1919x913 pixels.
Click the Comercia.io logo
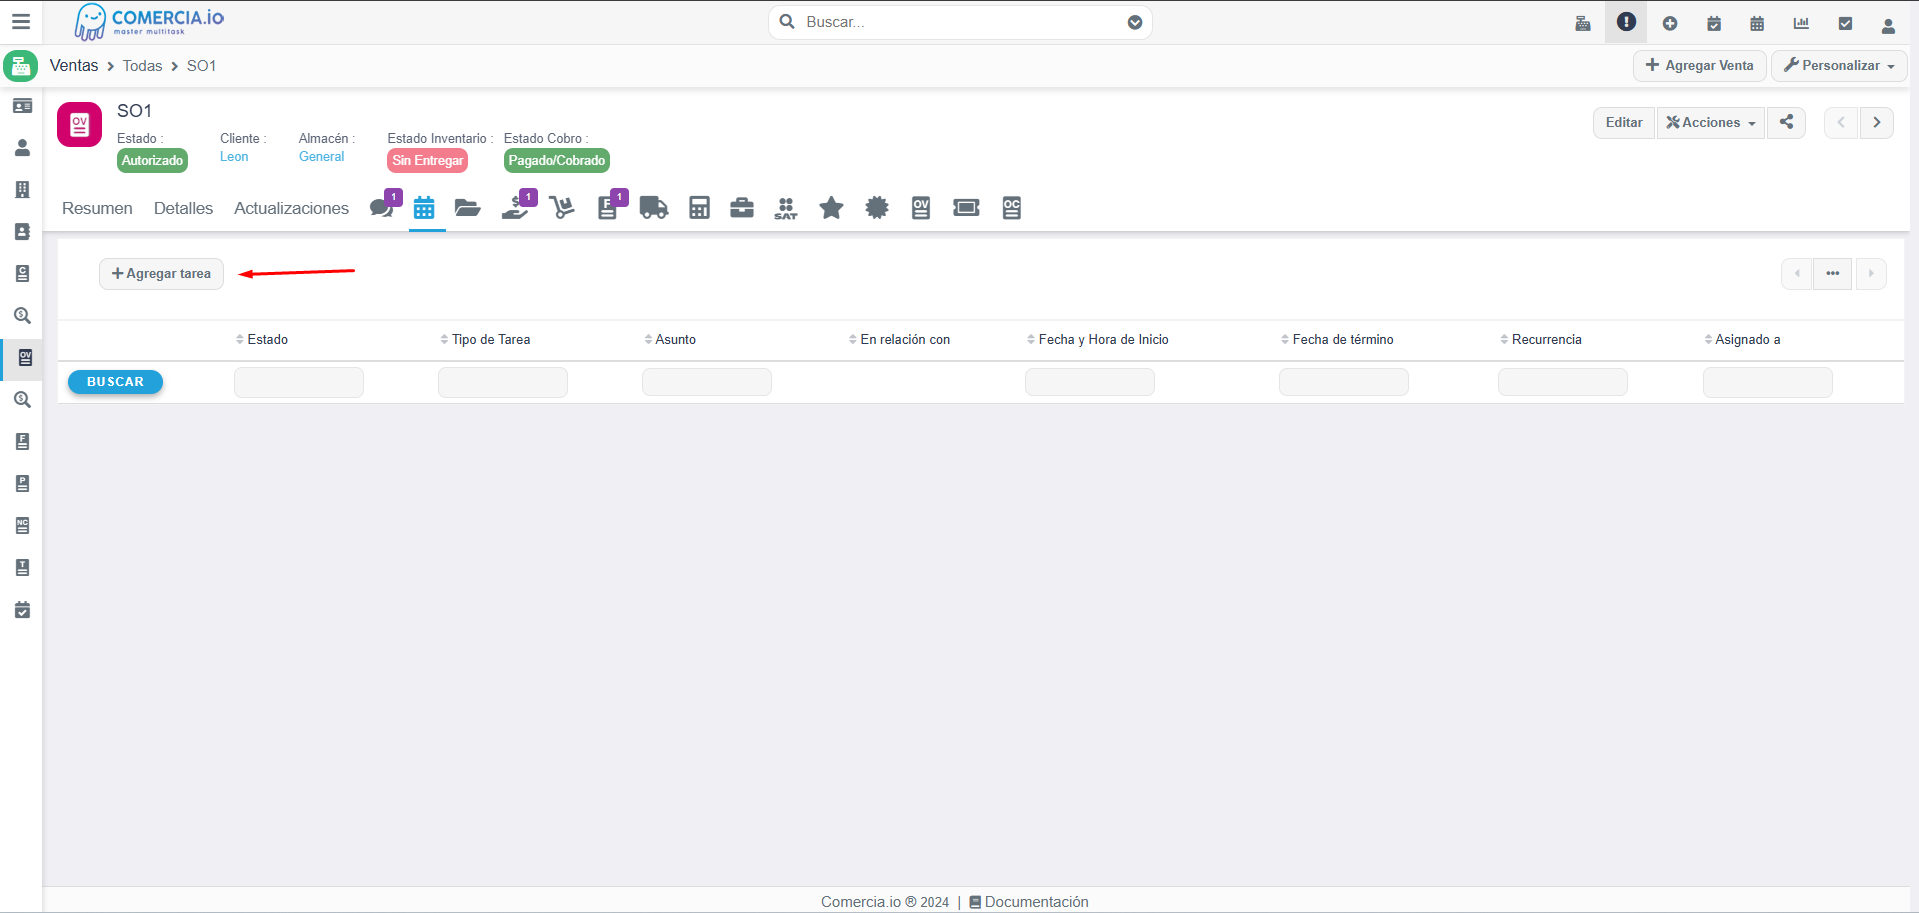coord(149,21)
